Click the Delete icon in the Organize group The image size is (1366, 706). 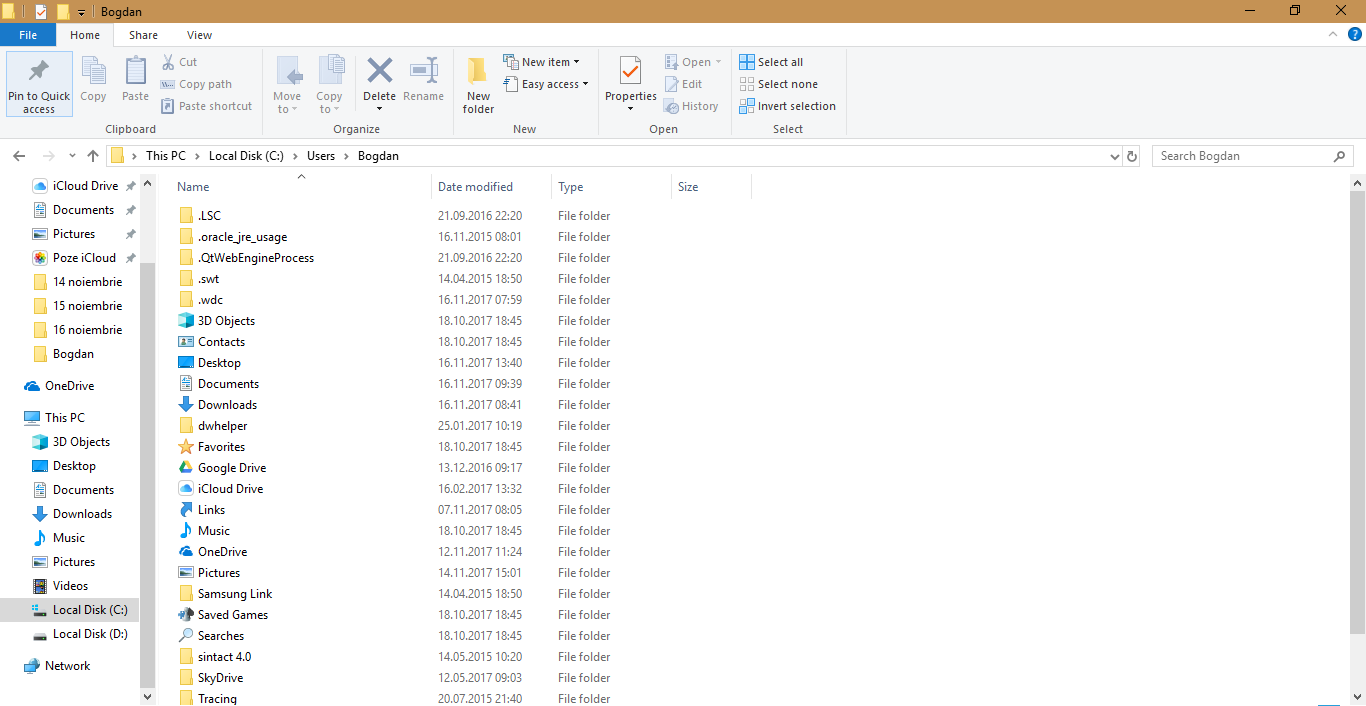[379, 72]
